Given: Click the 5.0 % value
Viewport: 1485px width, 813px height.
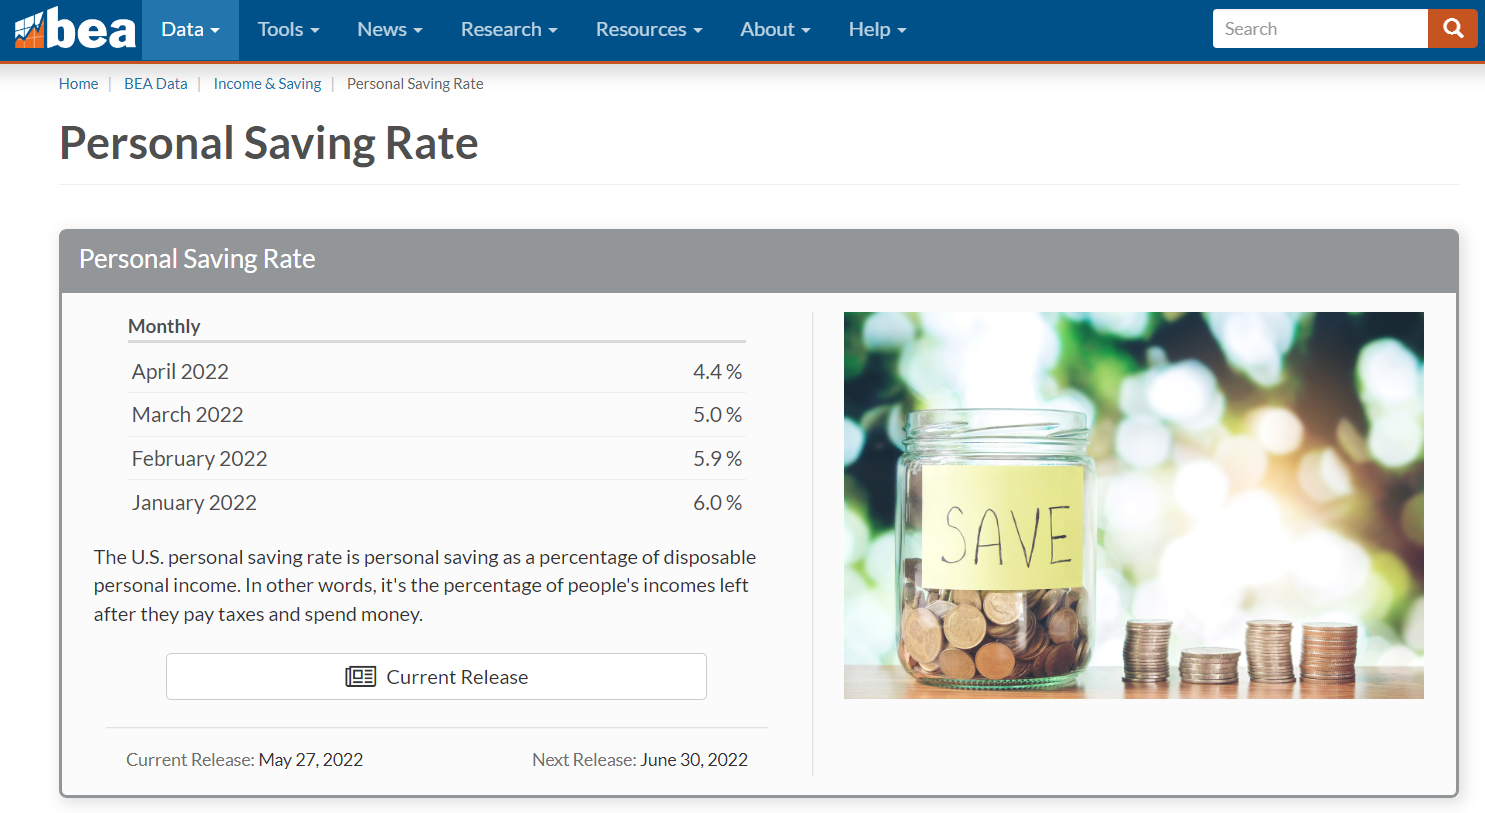Looking at the screenshot, I should pos(718,415).
